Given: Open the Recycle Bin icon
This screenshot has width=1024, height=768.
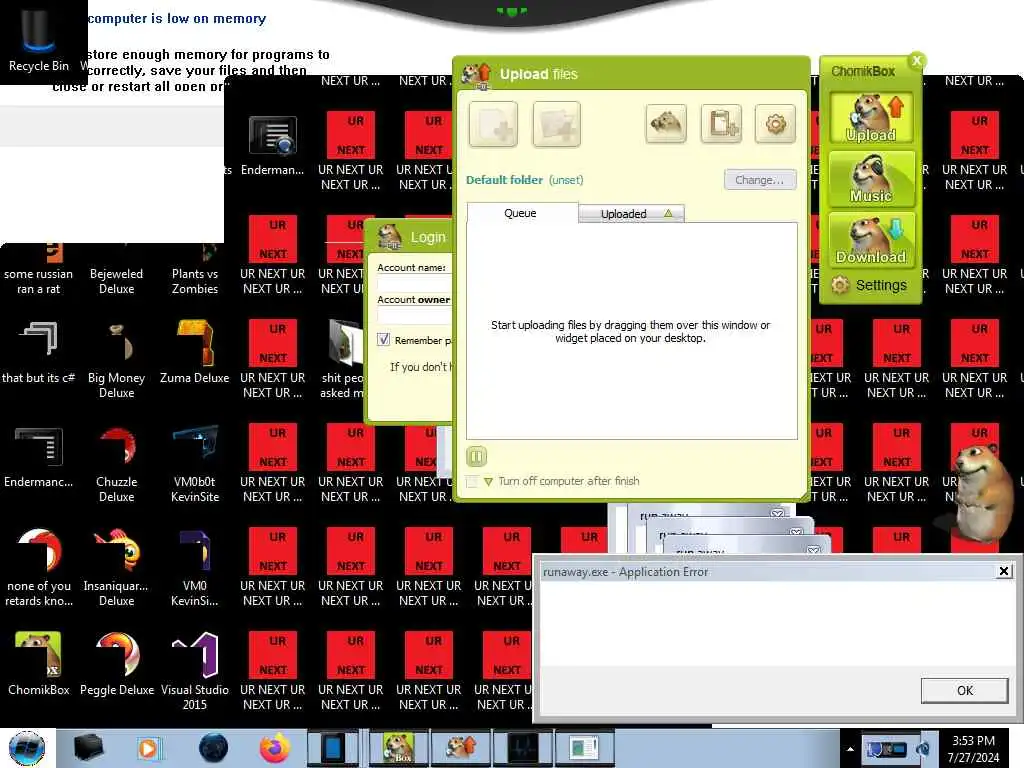Looking at the screenshot, I should pos(39,40).
